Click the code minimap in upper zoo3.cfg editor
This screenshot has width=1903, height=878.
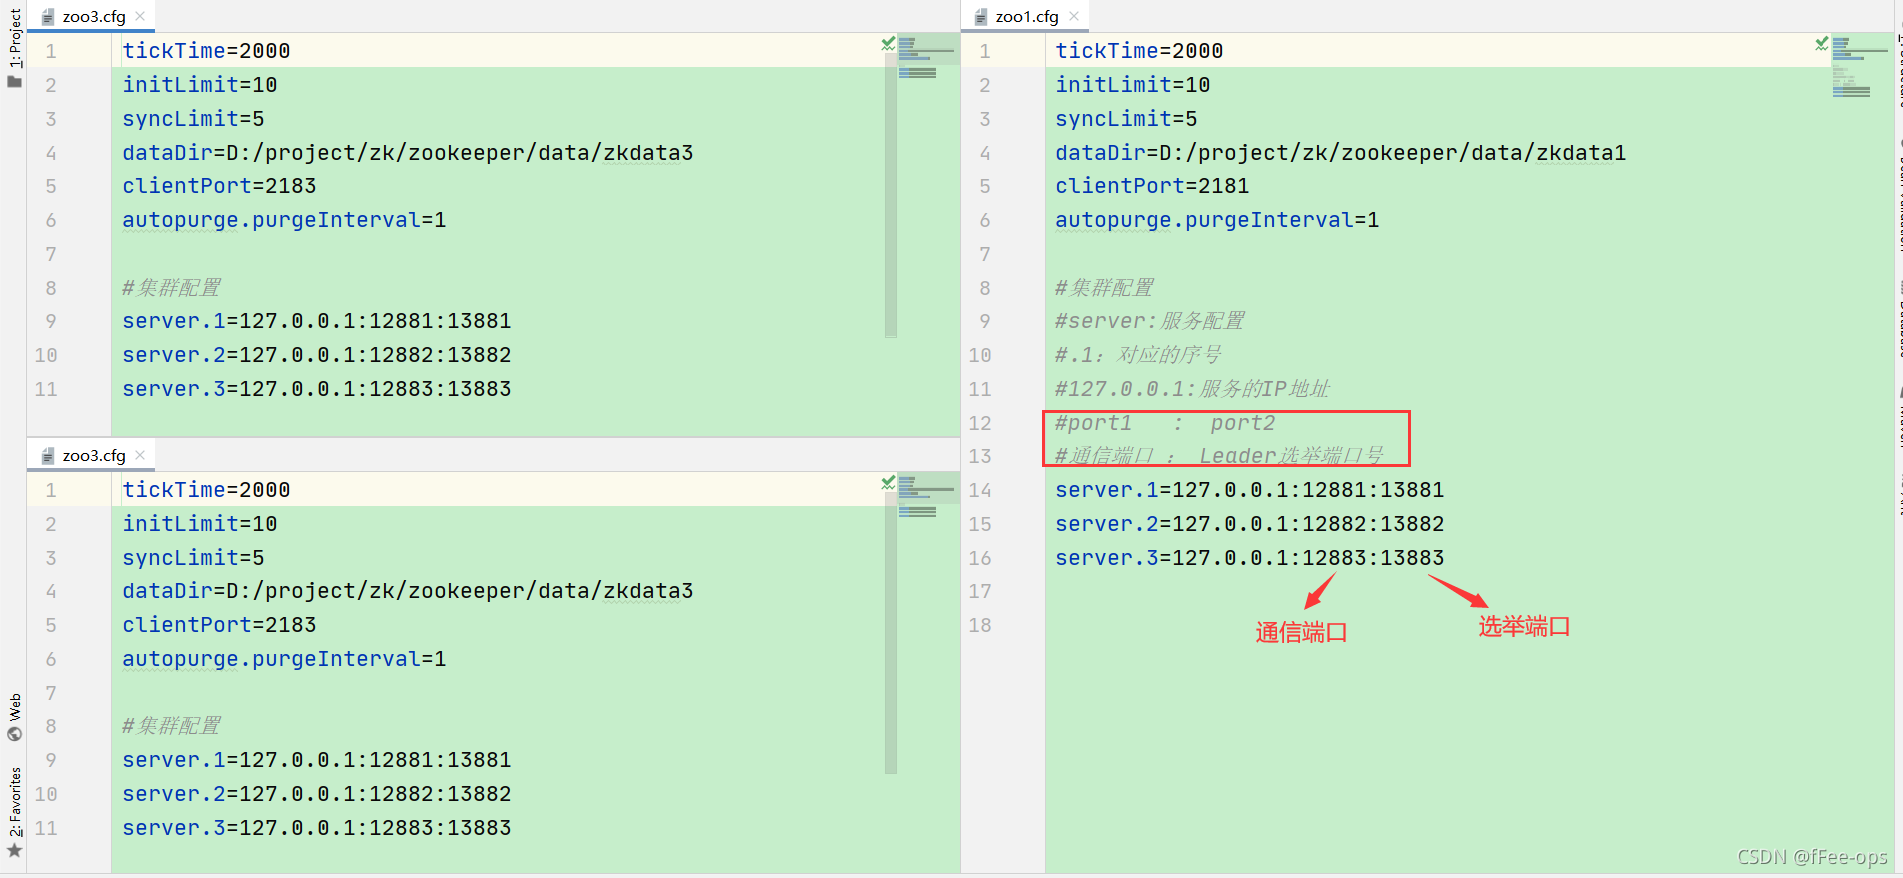coord(926,58)
